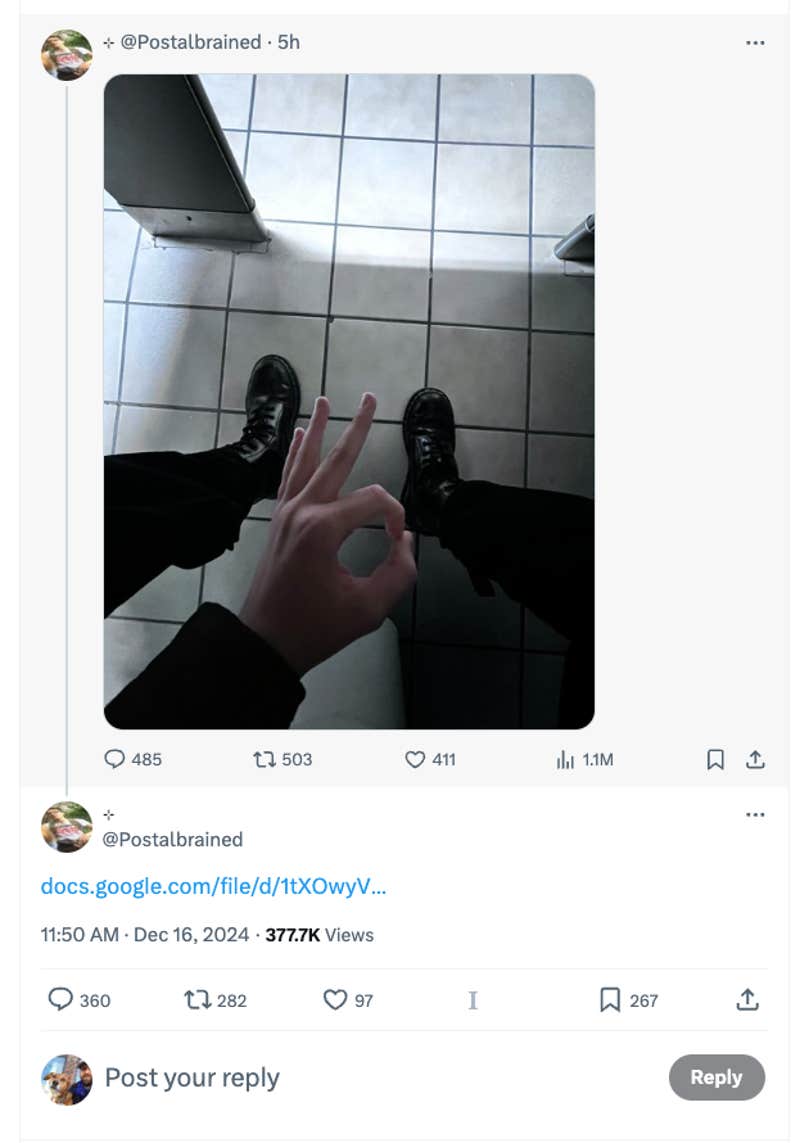Click the Post your reply field

tap(191, 1078)
